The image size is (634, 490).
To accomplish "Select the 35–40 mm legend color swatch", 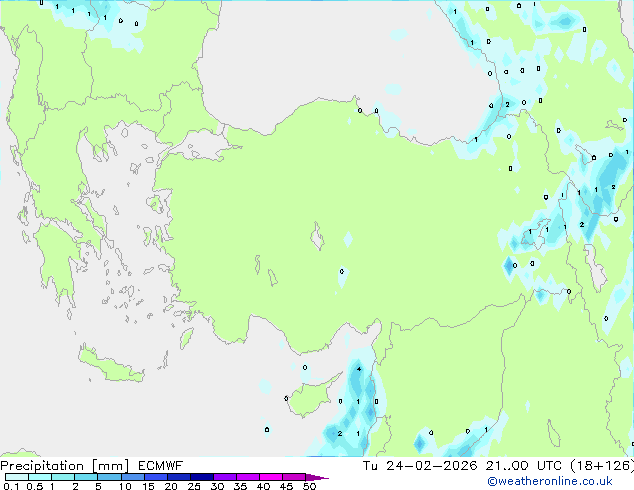I will click(x=248, y=477).
